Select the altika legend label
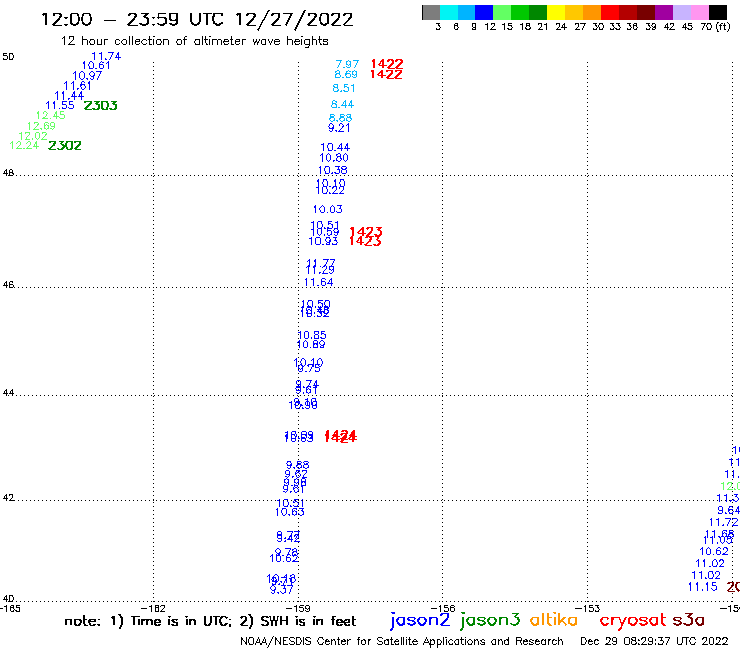 point(554,620)
